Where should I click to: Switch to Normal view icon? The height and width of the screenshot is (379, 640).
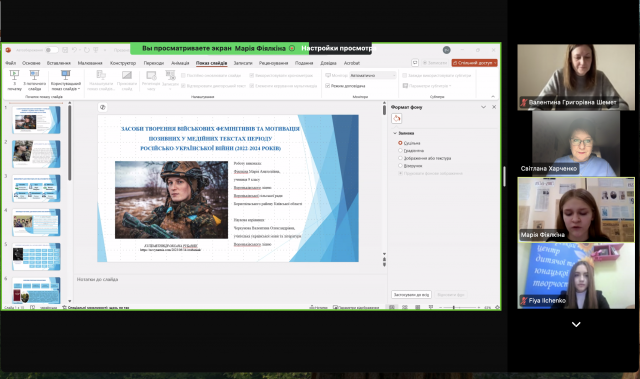click(x=392, y=307)
